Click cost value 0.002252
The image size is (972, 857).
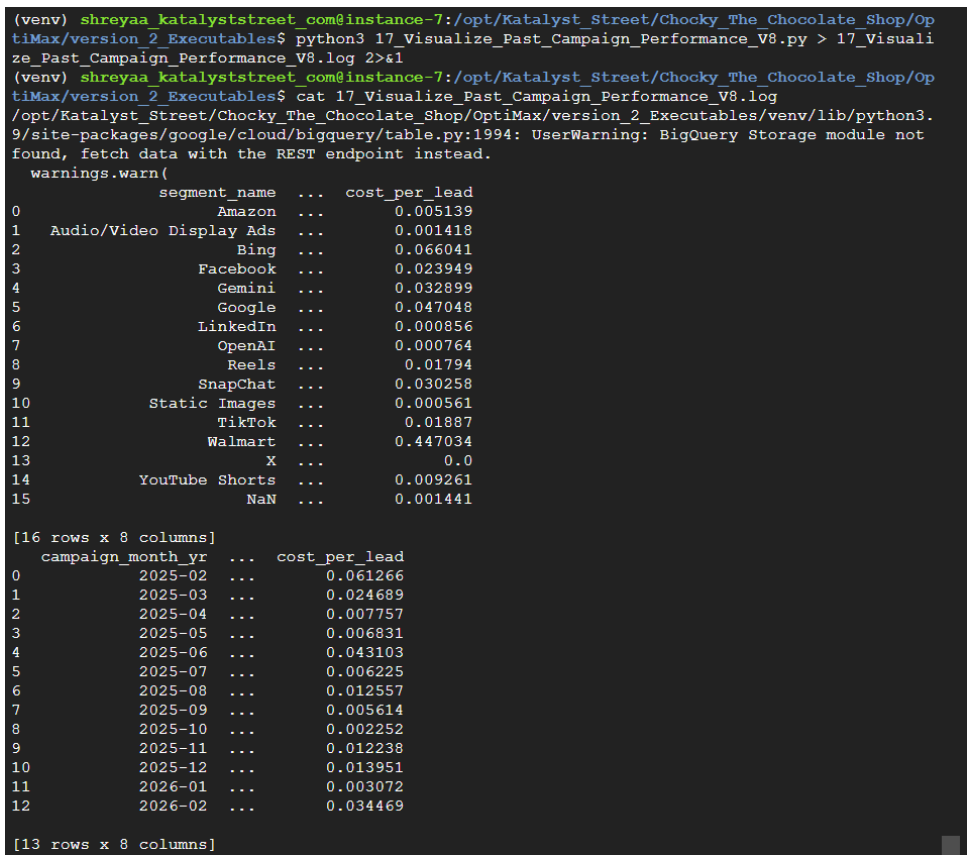(364, 730)
